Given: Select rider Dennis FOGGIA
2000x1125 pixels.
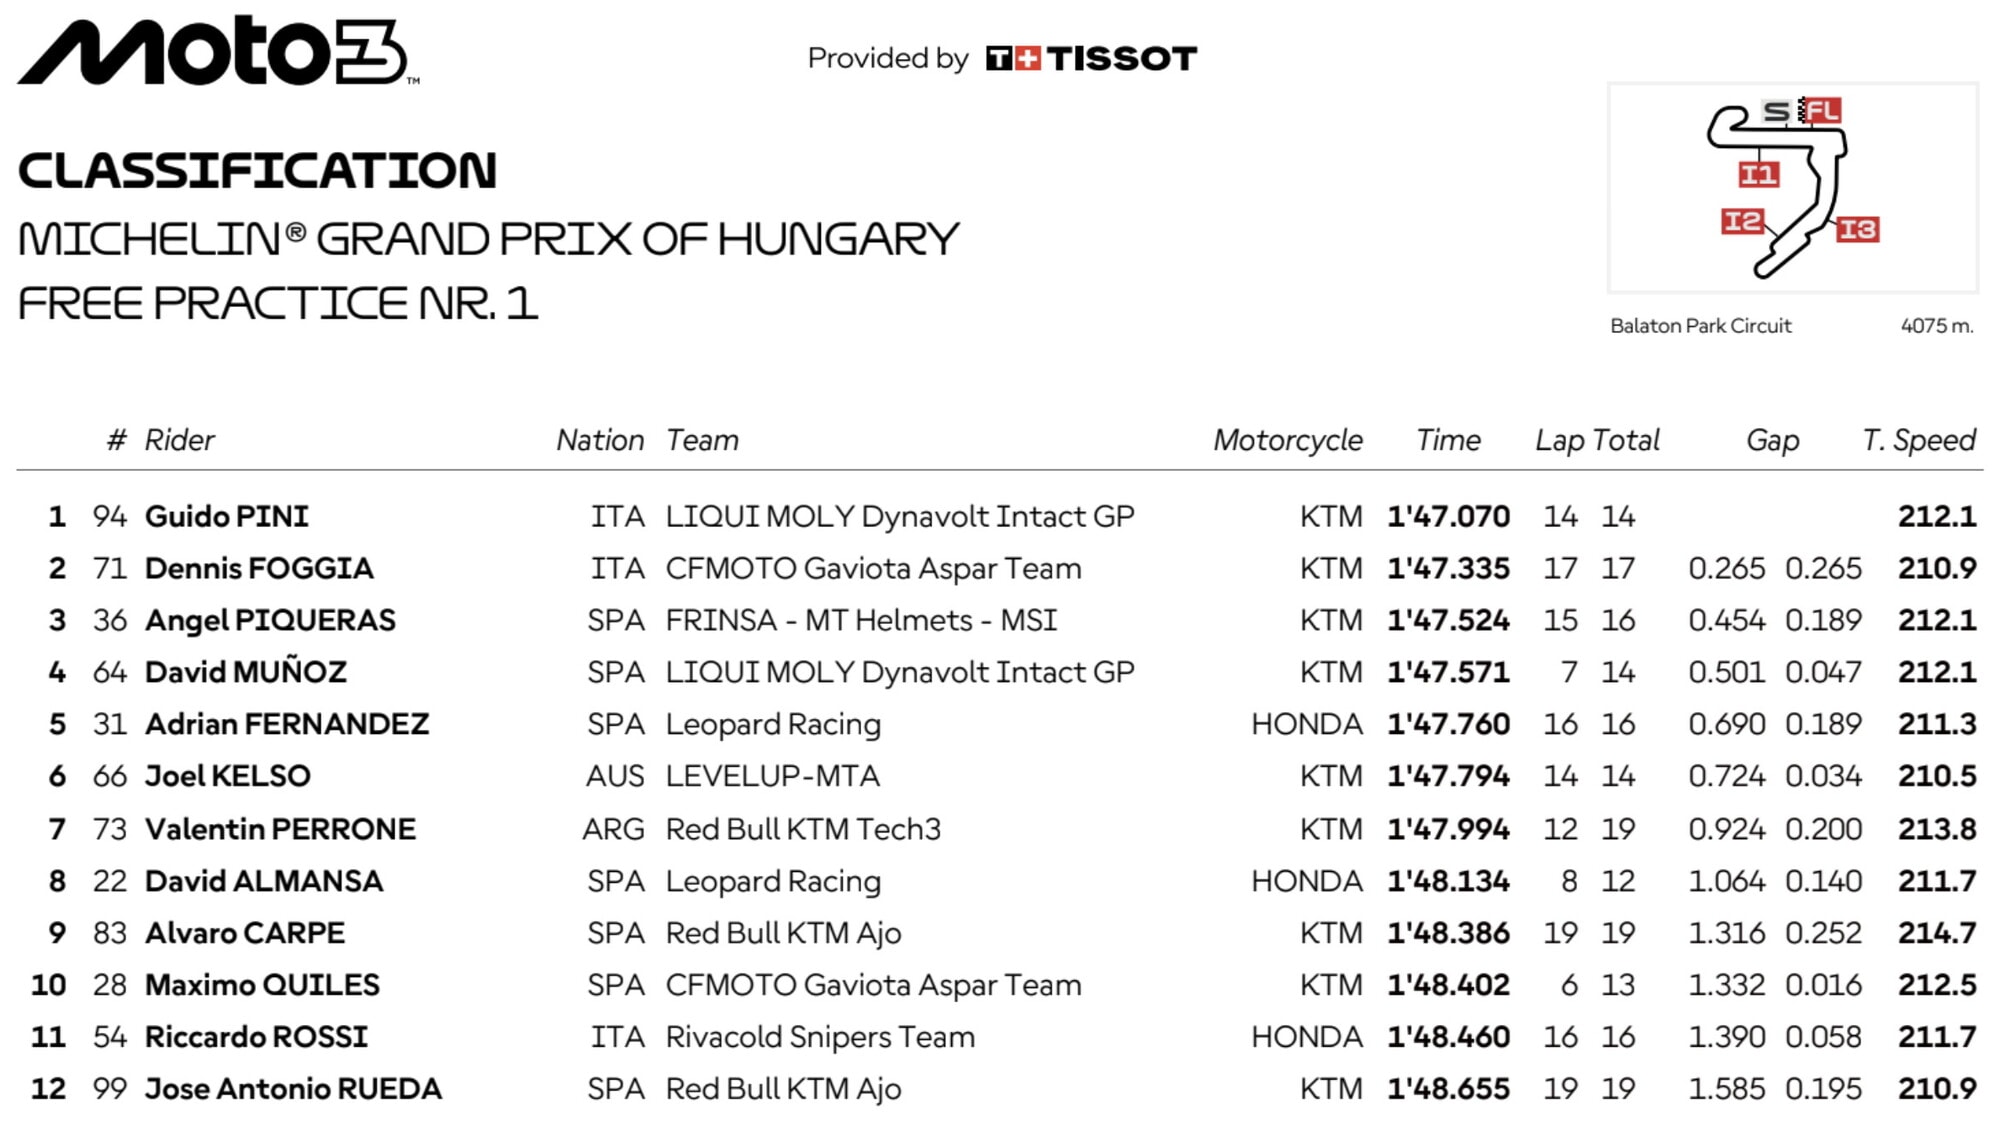Looking at the screenshot, I should pos(259,568).
